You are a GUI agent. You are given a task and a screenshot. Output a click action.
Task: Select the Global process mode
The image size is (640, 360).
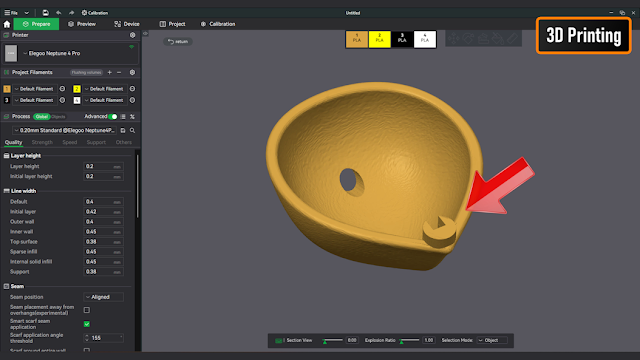click(42, 117)
